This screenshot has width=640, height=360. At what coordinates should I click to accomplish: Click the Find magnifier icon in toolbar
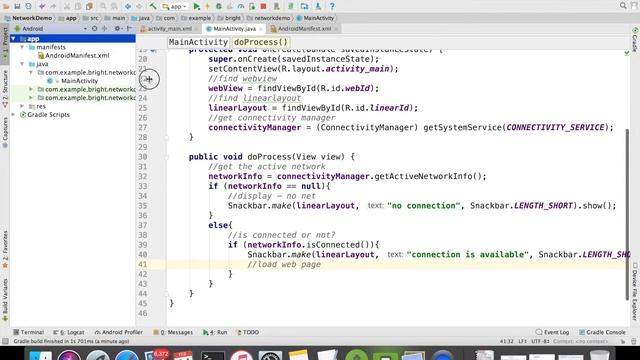(x=103, y=6)
